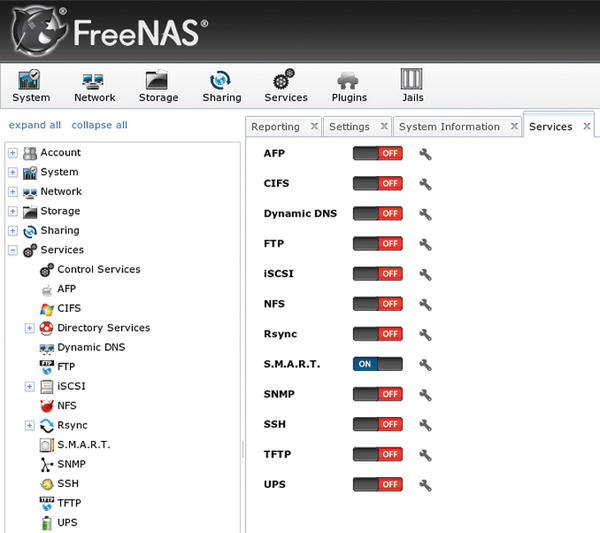Open iSCSI settings wrench icon
The height and width of the screenshot is (533, 600).
click(425, 275)
